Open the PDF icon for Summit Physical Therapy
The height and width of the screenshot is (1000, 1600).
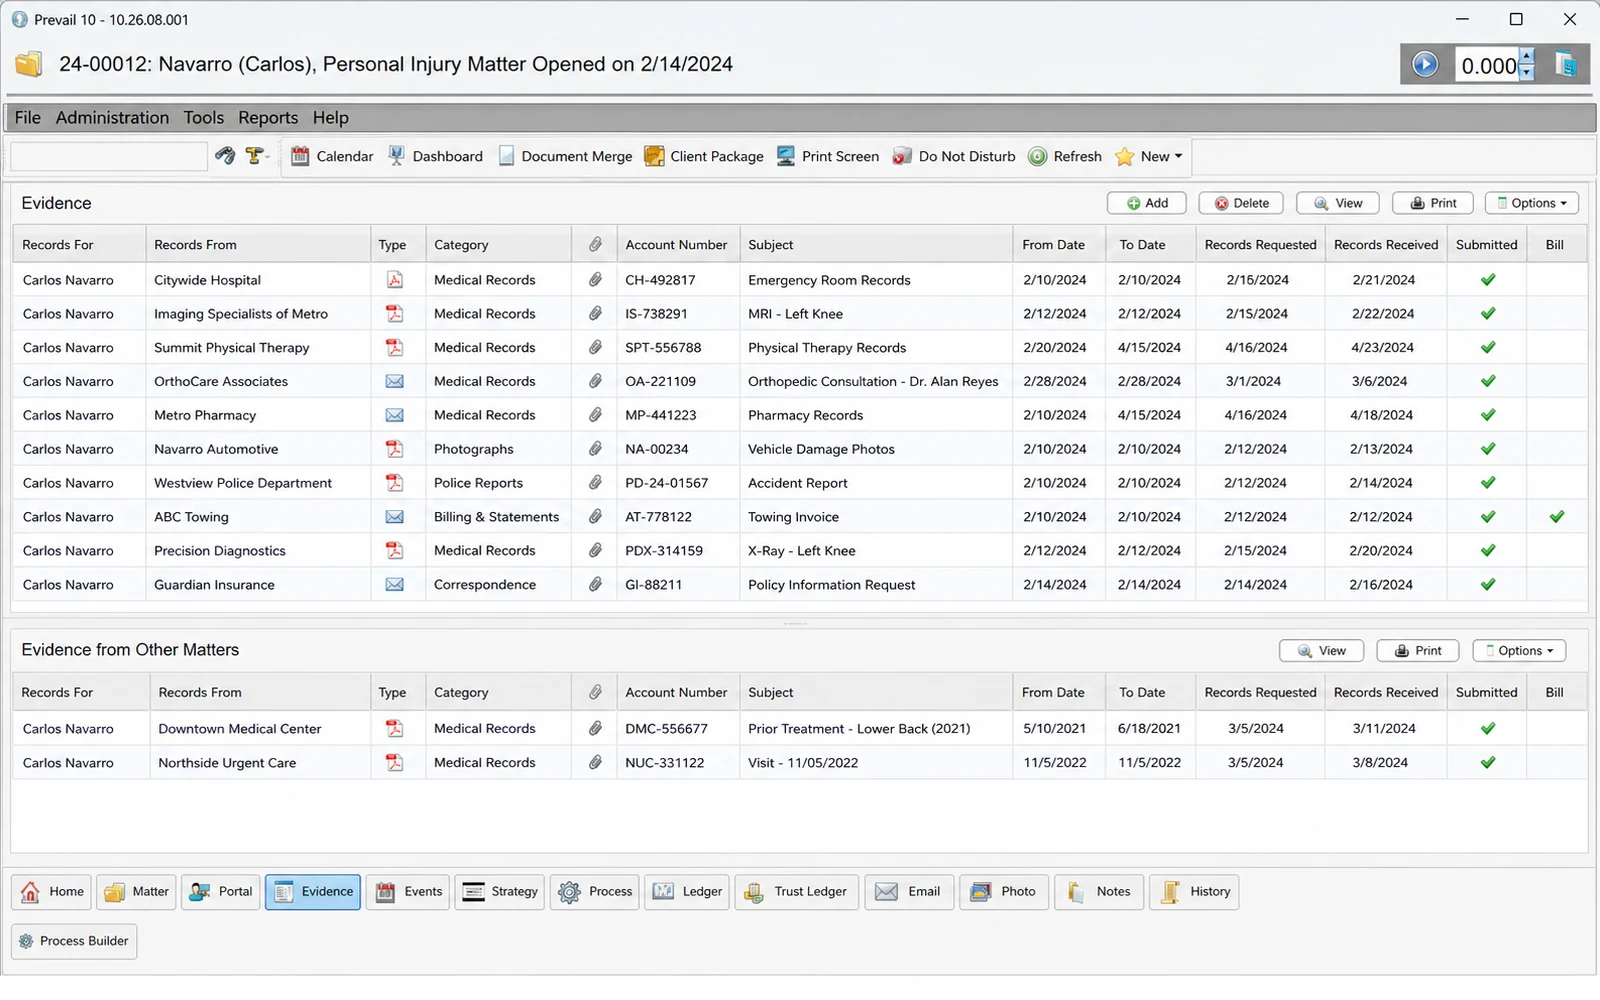(395, 348)
